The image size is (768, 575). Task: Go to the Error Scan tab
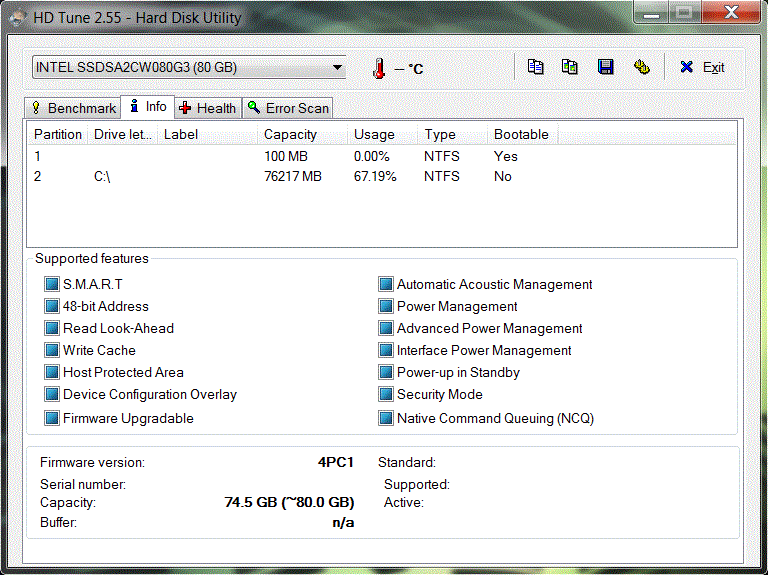pyautogui.click(x=288, y=108)
